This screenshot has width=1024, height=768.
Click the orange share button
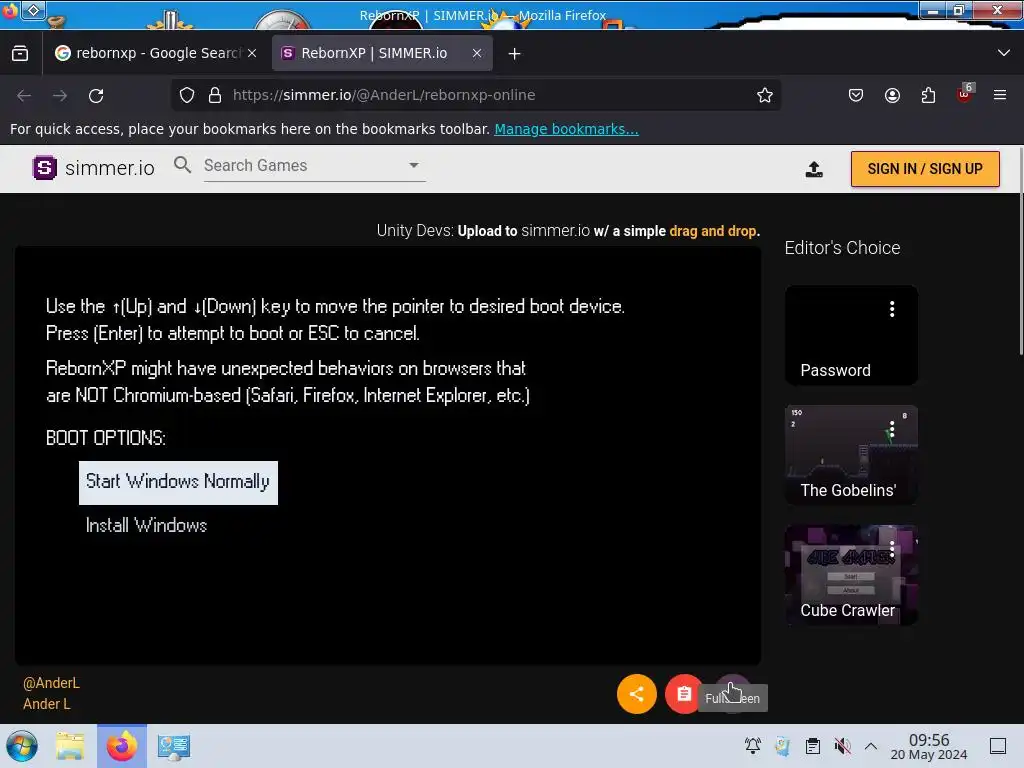tap(637, 694)
